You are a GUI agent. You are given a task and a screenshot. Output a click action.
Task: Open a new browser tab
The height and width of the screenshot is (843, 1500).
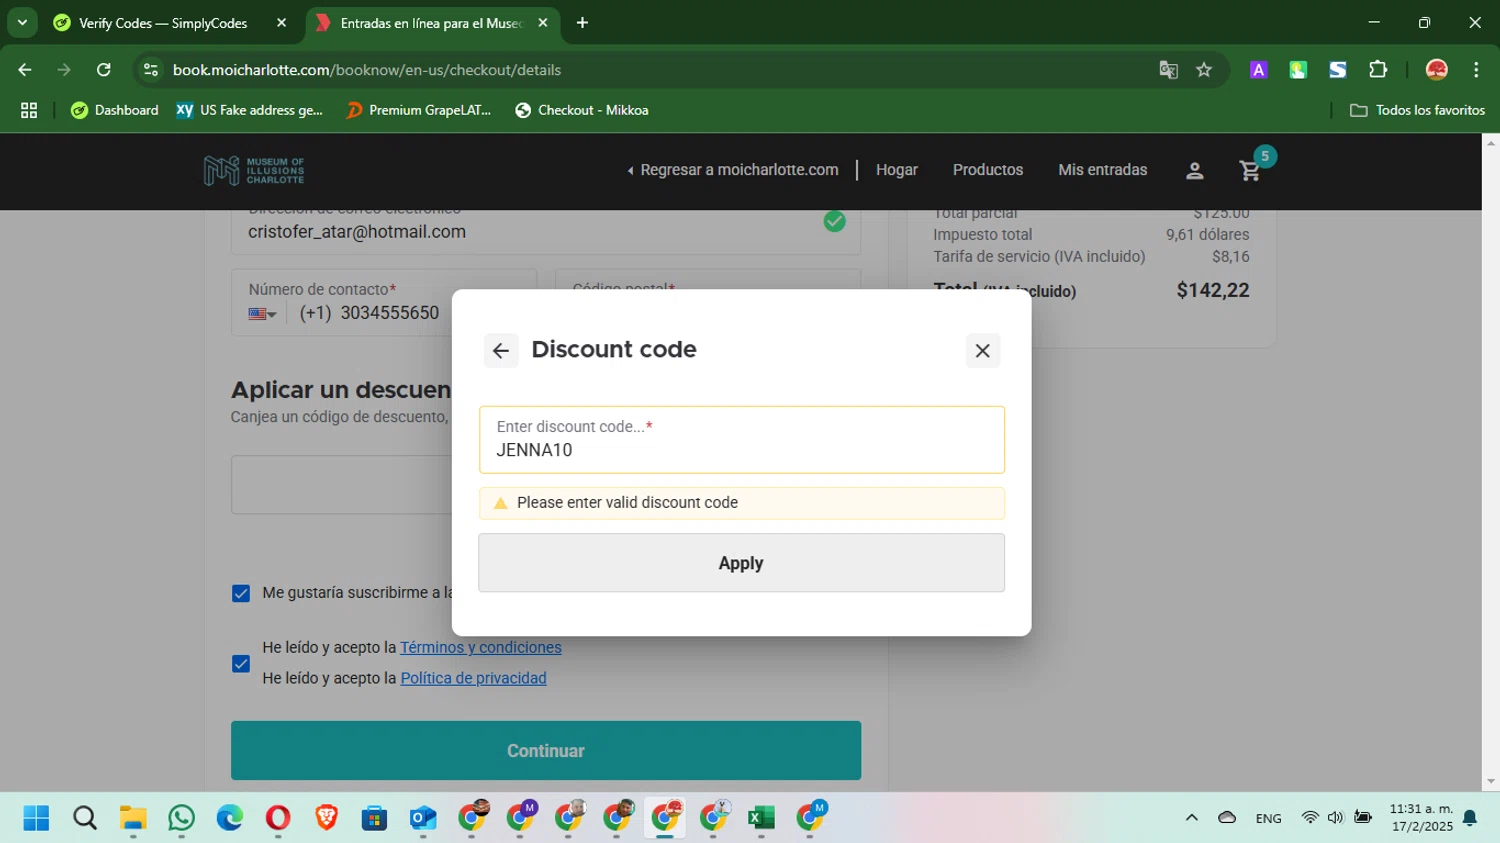pos(582,23)
